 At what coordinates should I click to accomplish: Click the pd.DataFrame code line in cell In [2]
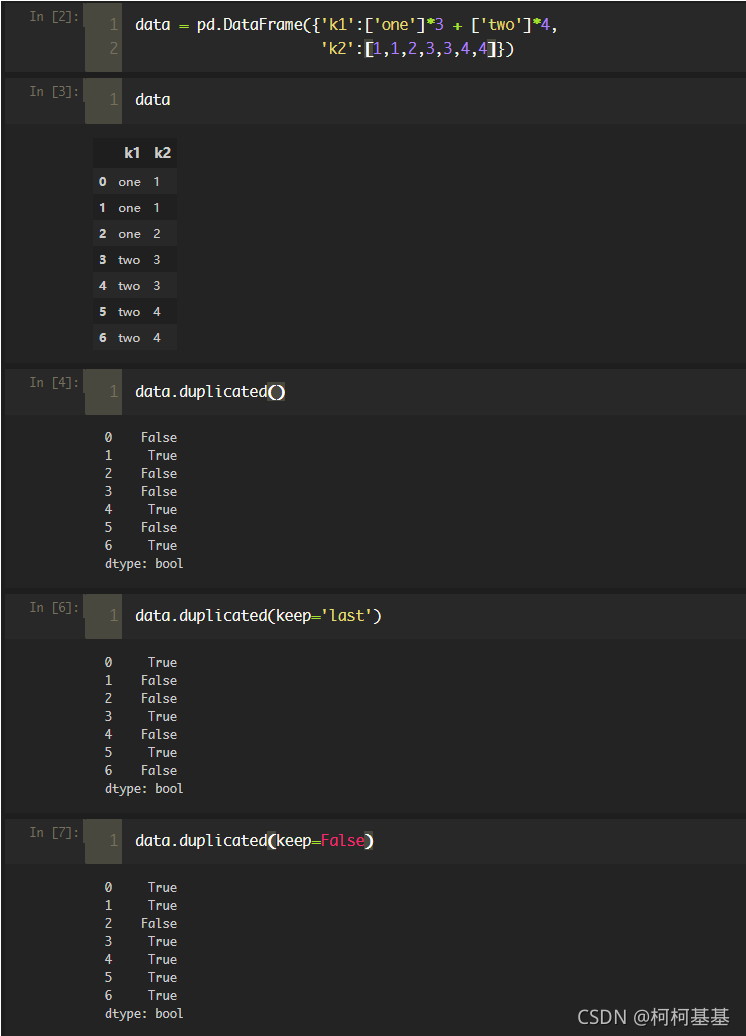(346, 25)
